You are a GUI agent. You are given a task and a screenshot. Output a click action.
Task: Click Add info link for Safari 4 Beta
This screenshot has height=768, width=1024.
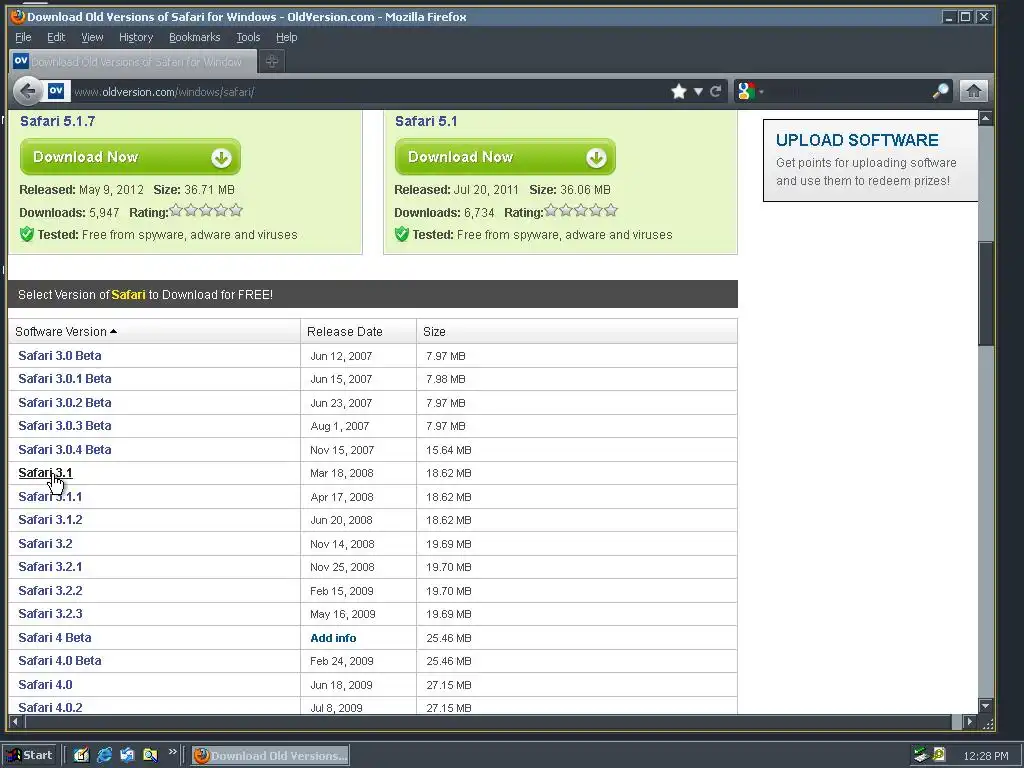[x=333, y=638]
